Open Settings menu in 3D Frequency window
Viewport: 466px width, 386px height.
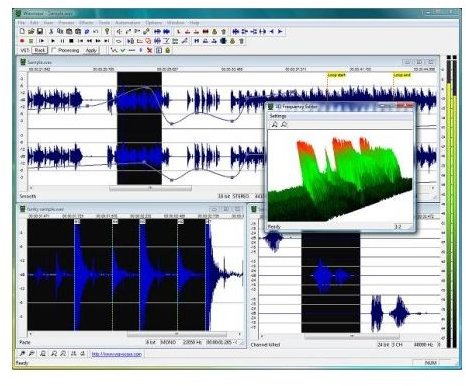tap(278, 116)
